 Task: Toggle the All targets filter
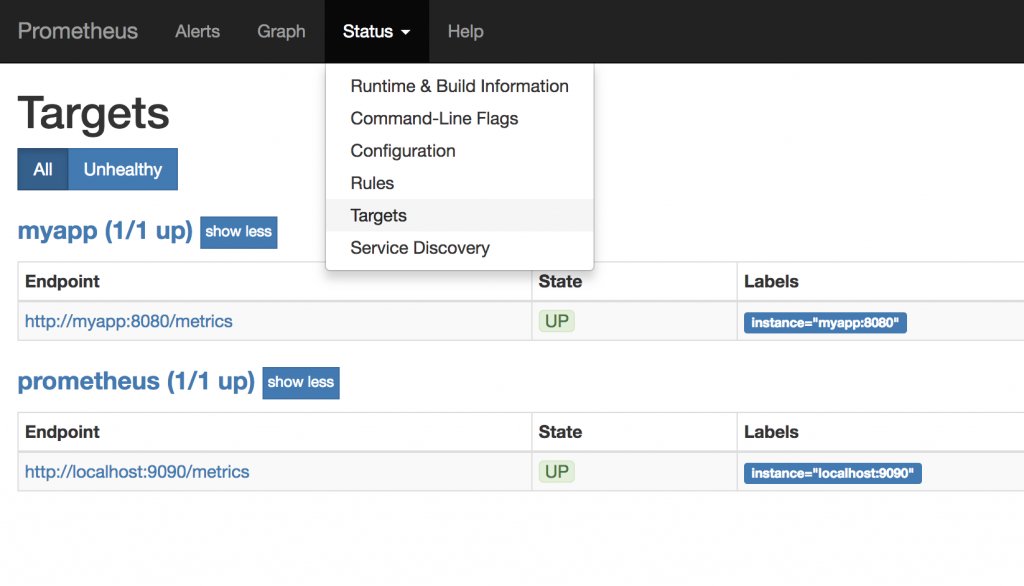click(43, 170)
